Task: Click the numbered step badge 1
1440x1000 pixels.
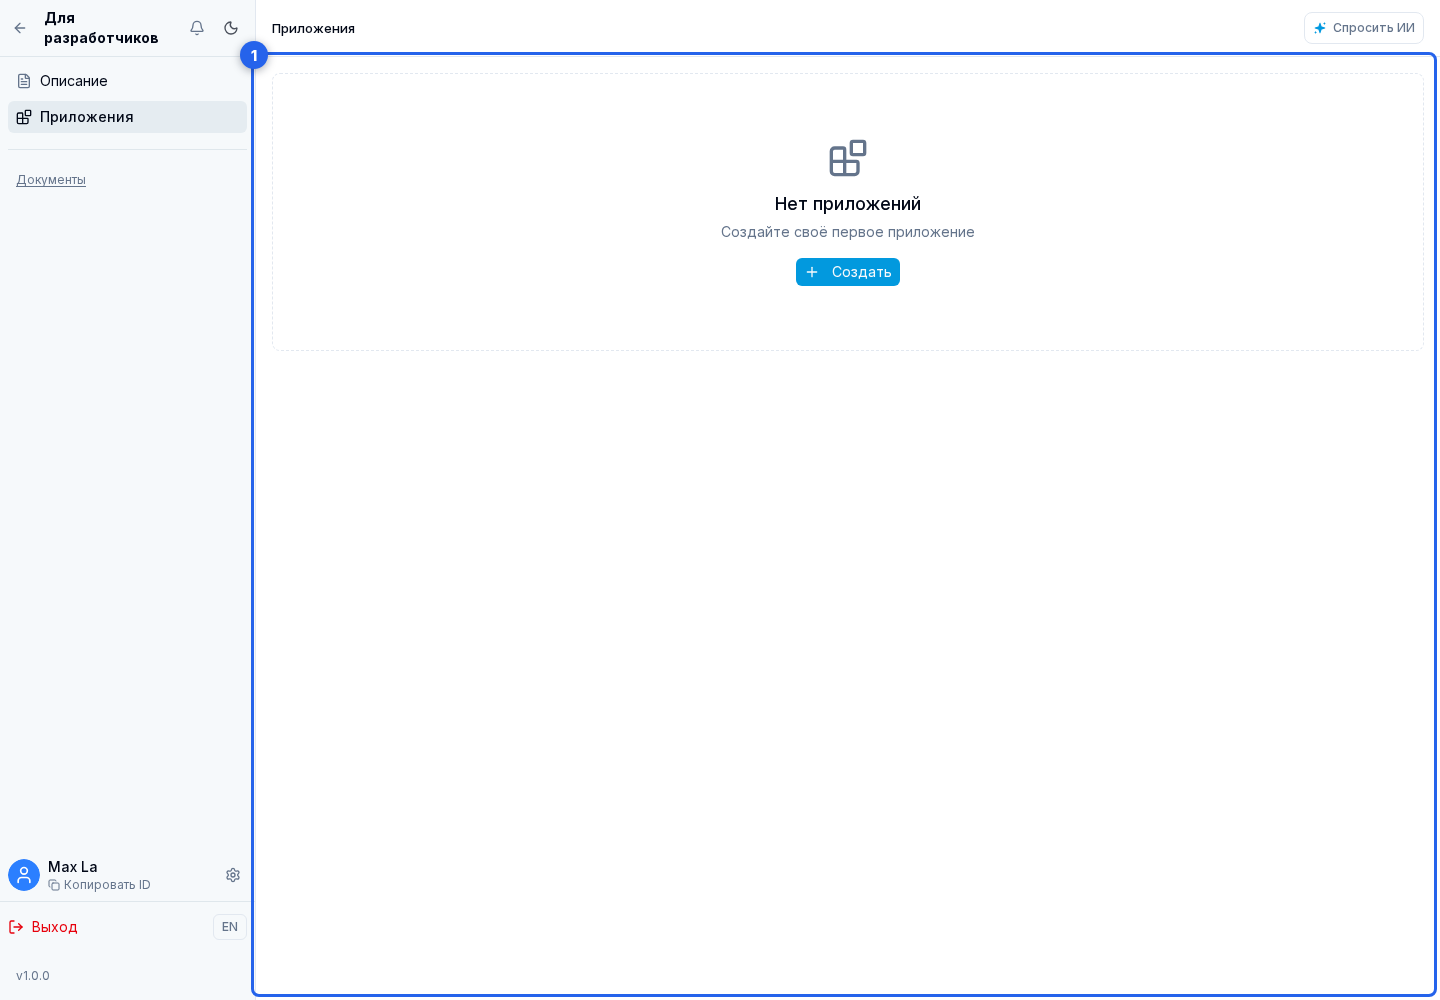Action: (x=254, y=55)
